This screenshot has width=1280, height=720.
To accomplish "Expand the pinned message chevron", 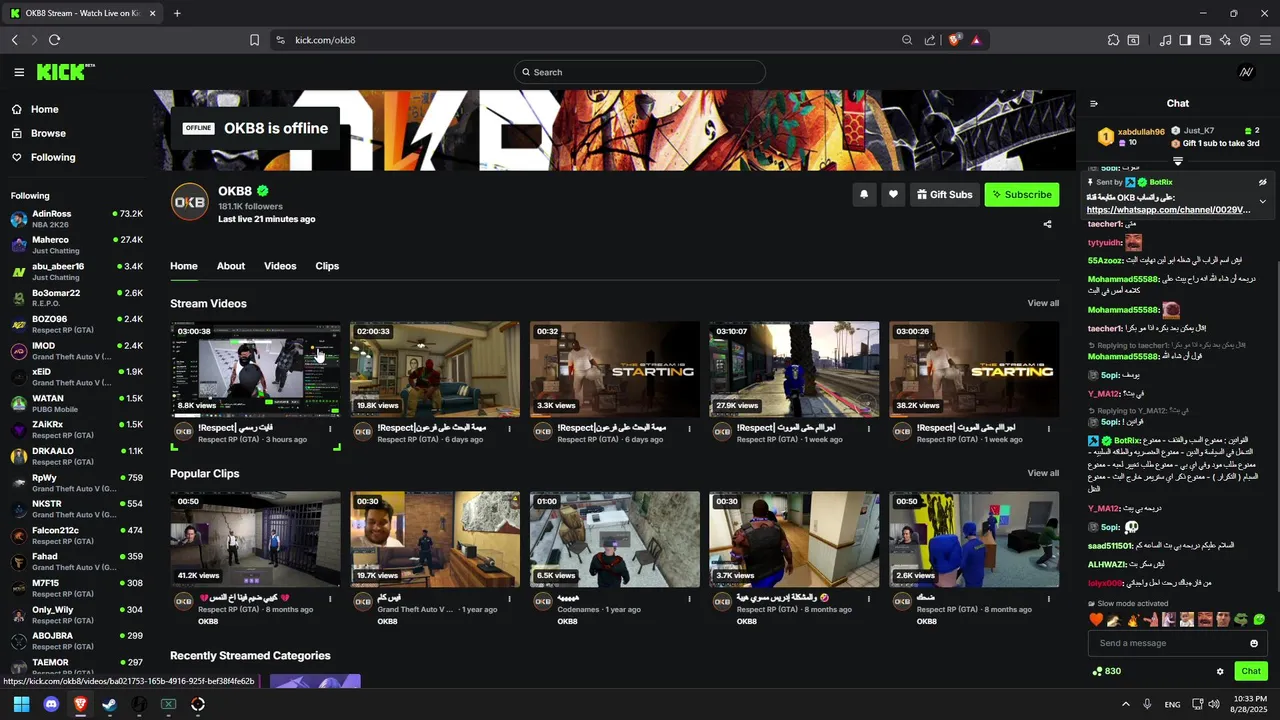I will tap(1262, 202).
